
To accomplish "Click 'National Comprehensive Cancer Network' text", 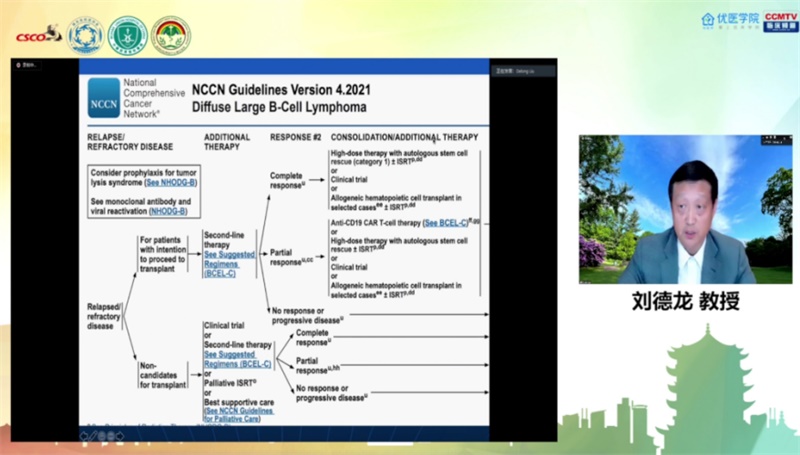I will pyautogui.click(x=154, y=98).
